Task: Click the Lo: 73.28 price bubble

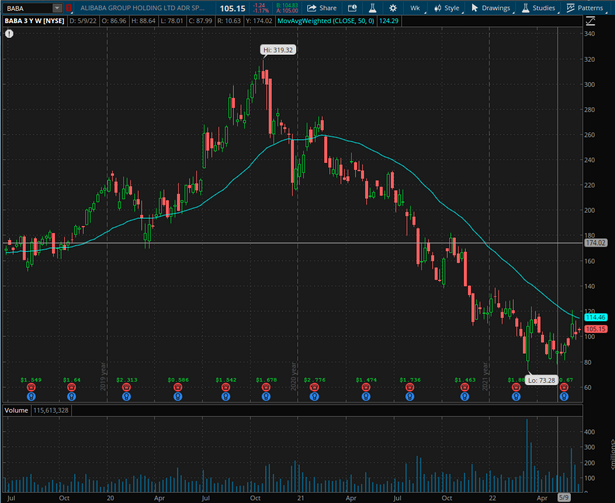Action: click(541, 380)
